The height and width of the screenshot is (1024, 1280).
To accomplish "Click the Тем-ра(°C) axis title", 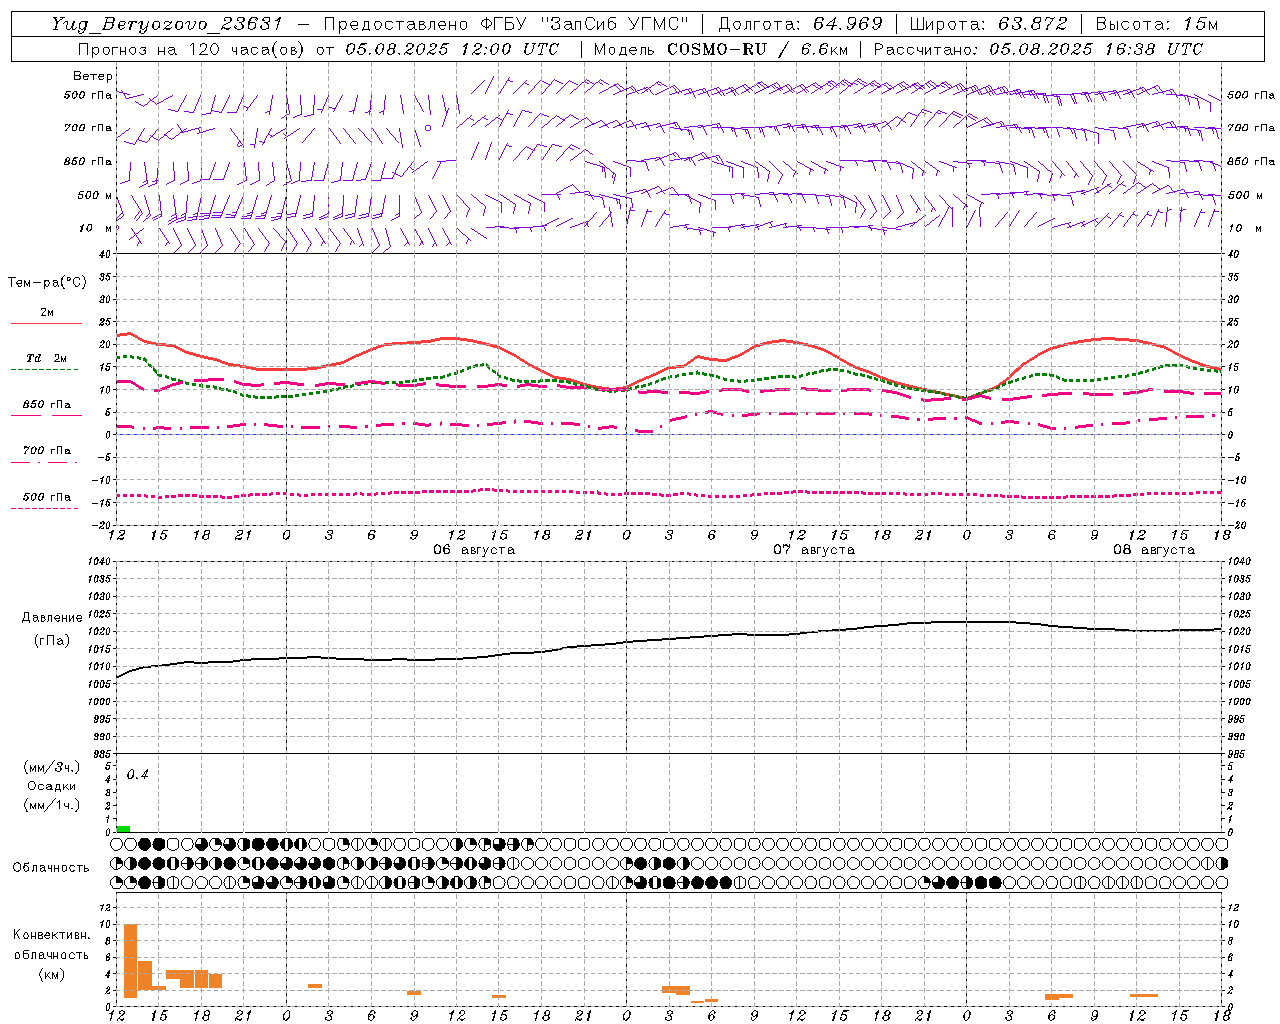I will (47, 282).
